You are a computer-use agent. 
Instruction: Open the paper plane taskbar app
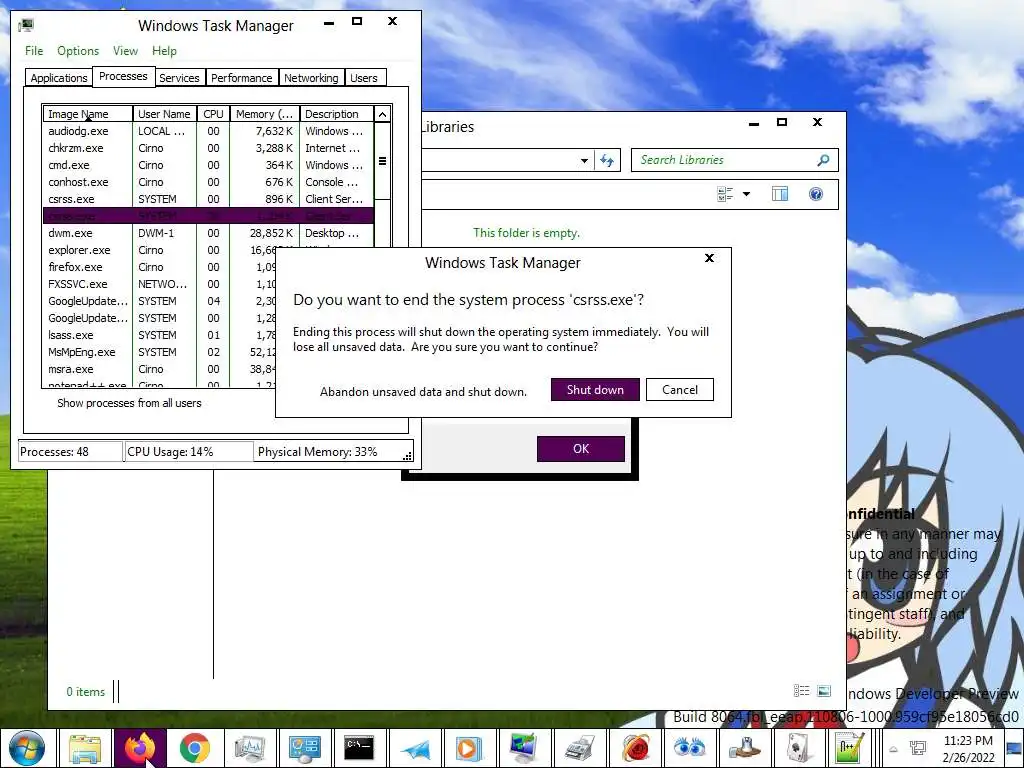[x=414, y=748]
